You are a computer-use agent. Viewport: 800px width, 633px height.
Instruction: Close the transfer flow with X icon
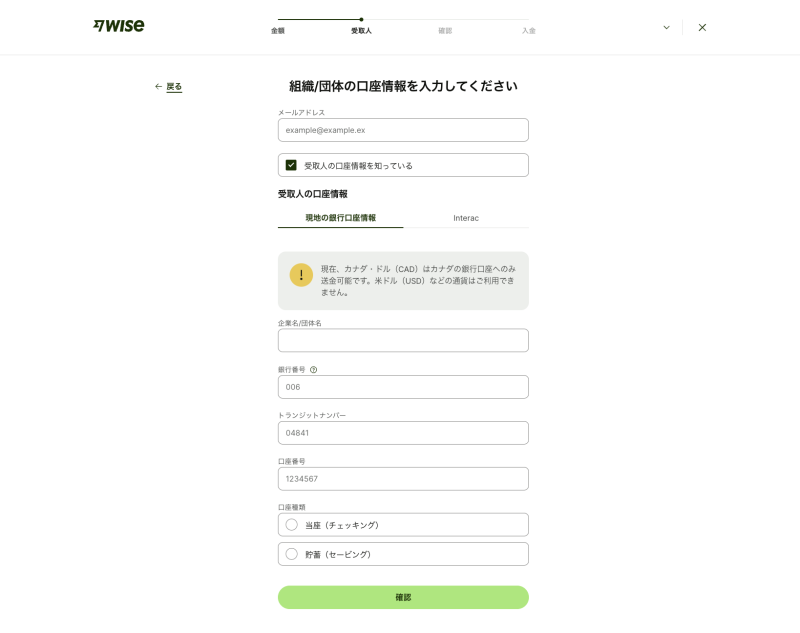click(702, 27)
